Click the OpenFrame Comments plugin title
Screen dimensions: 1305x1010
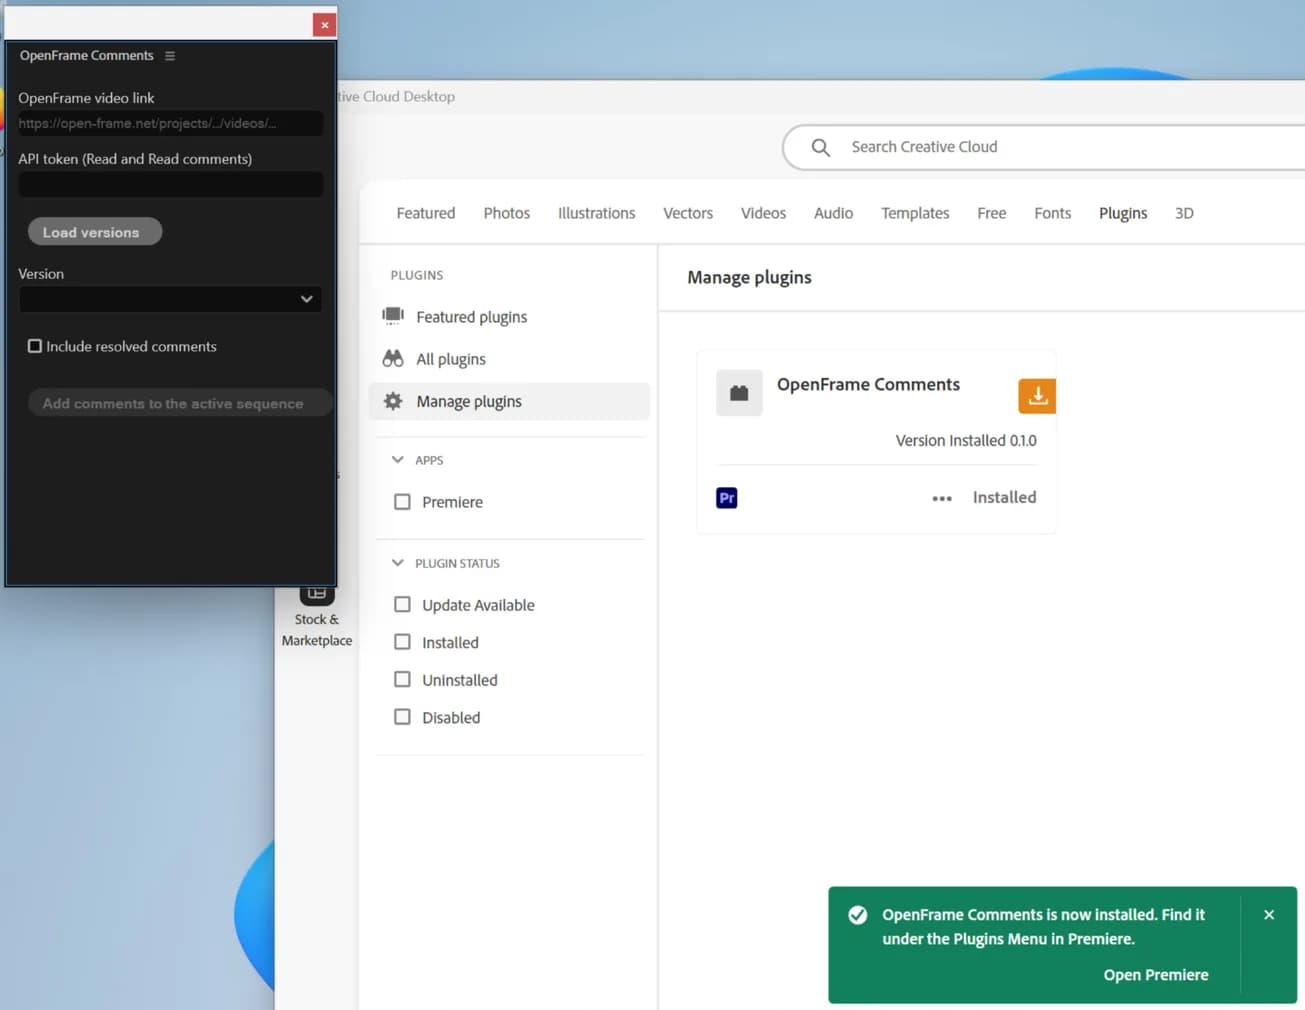pos(868,384)
